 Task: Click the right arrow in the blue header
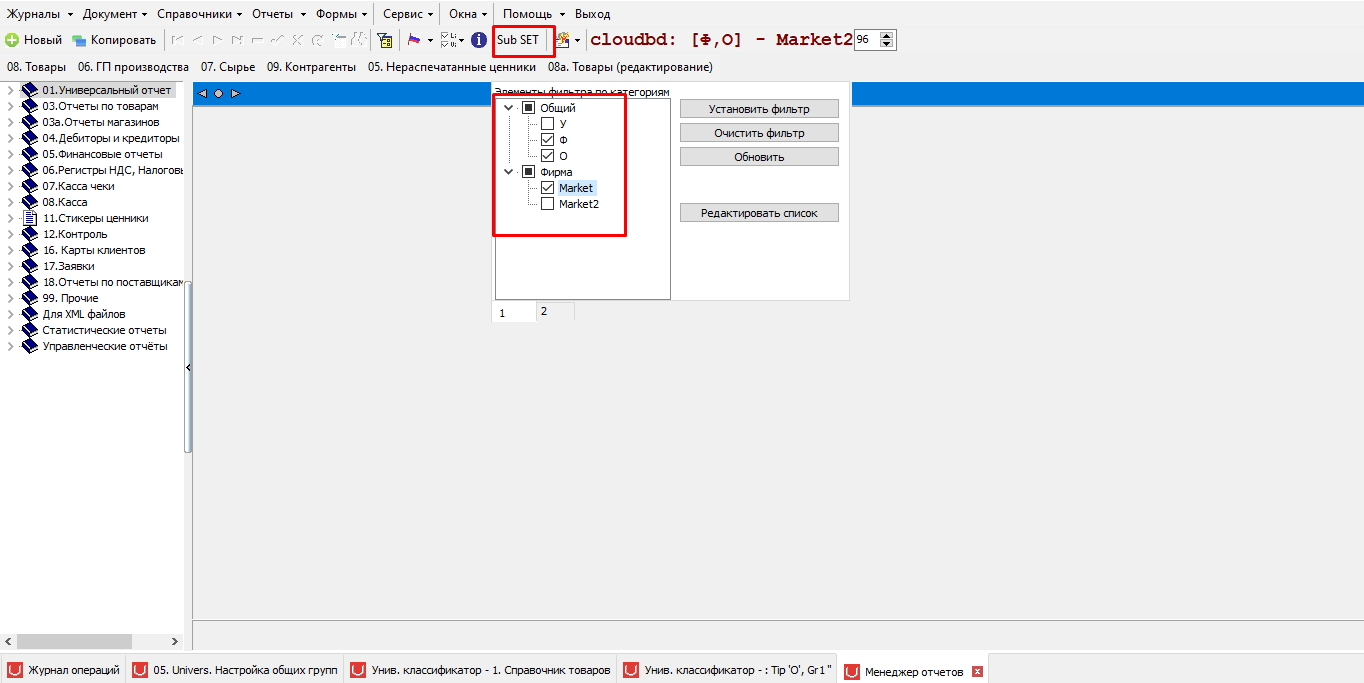(236, 94)
